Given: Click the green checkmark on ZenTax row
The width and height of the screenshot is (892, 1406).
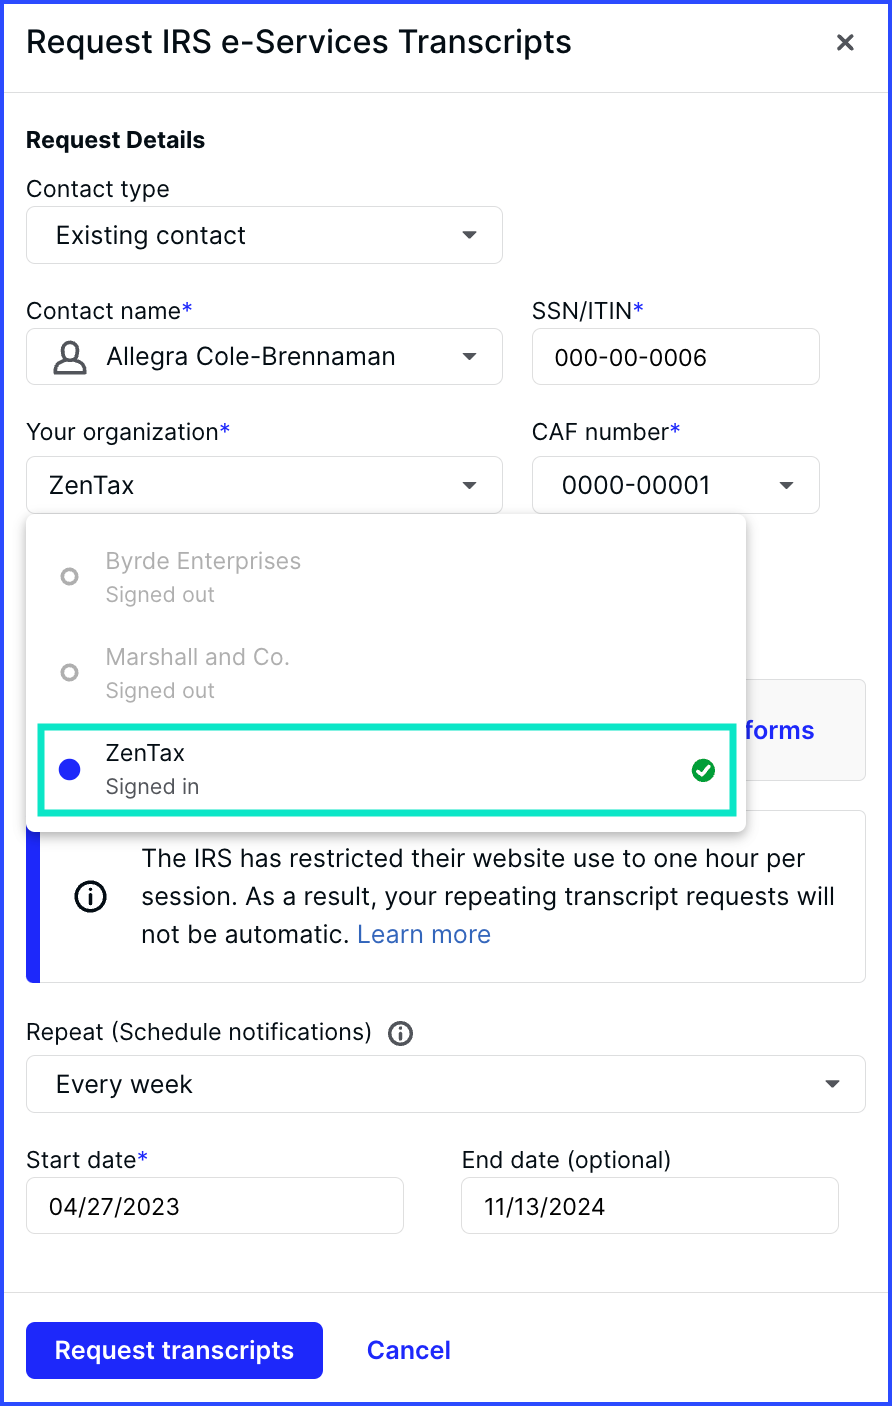Looking at the screenshot, I should pyautogui.click(x=703, y=770).
